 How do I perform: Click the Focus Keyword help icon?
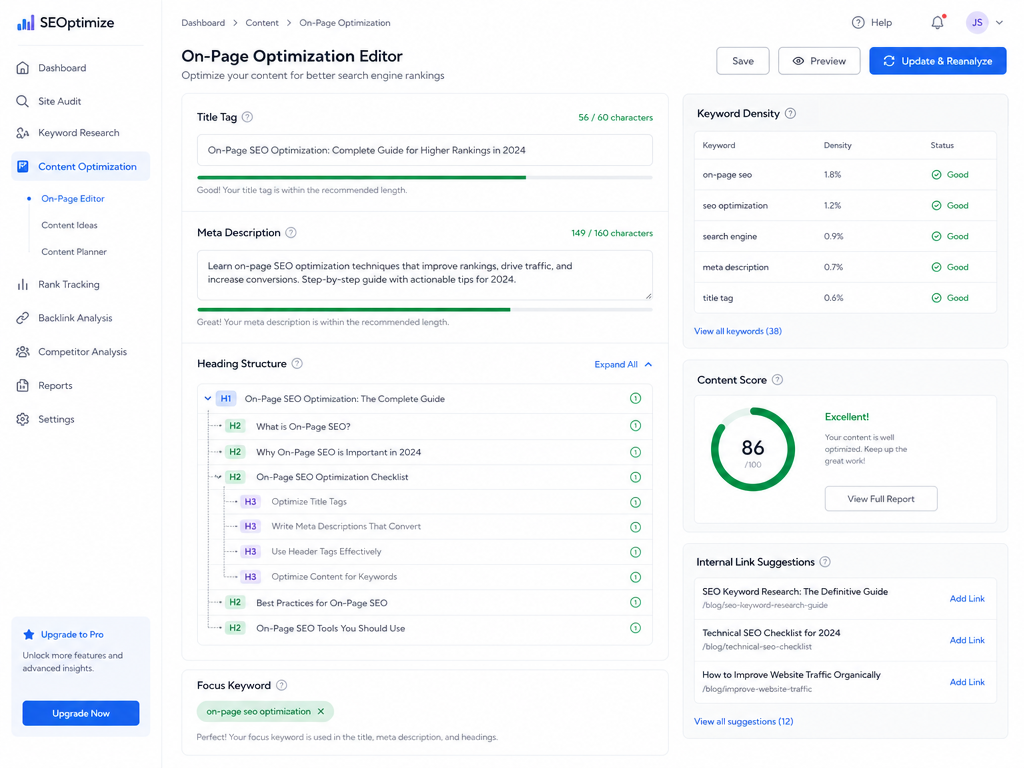pos(281,686)
